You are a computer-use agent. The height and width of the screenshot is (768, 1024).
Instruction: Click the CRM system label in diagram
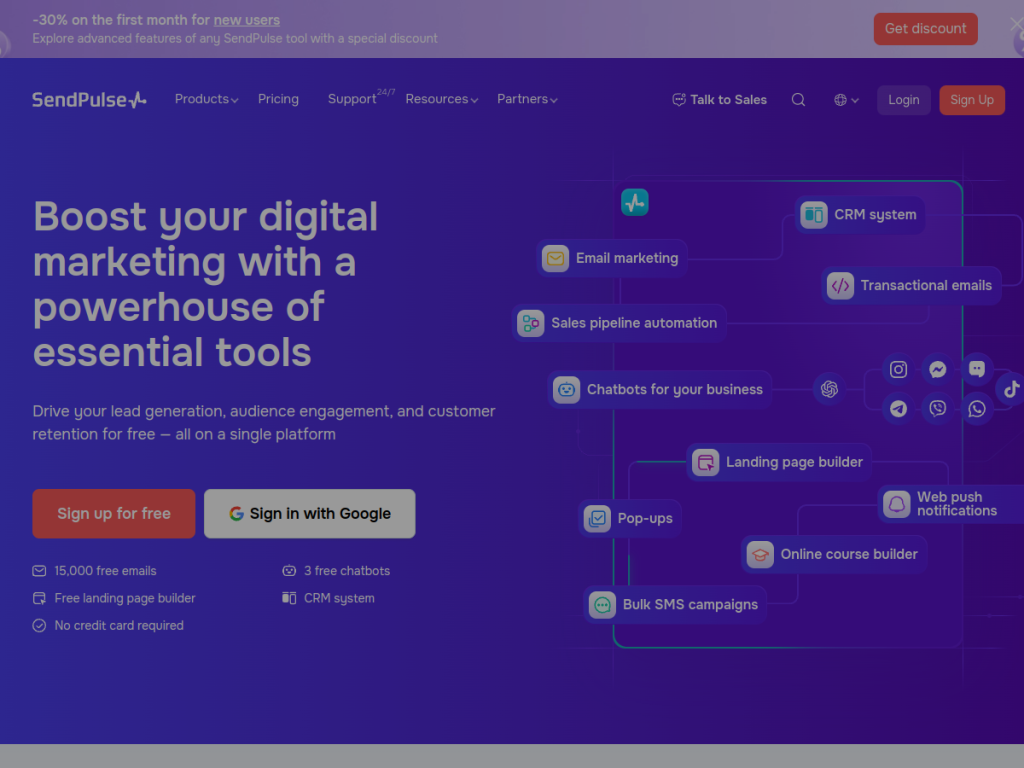coord(875,215)
